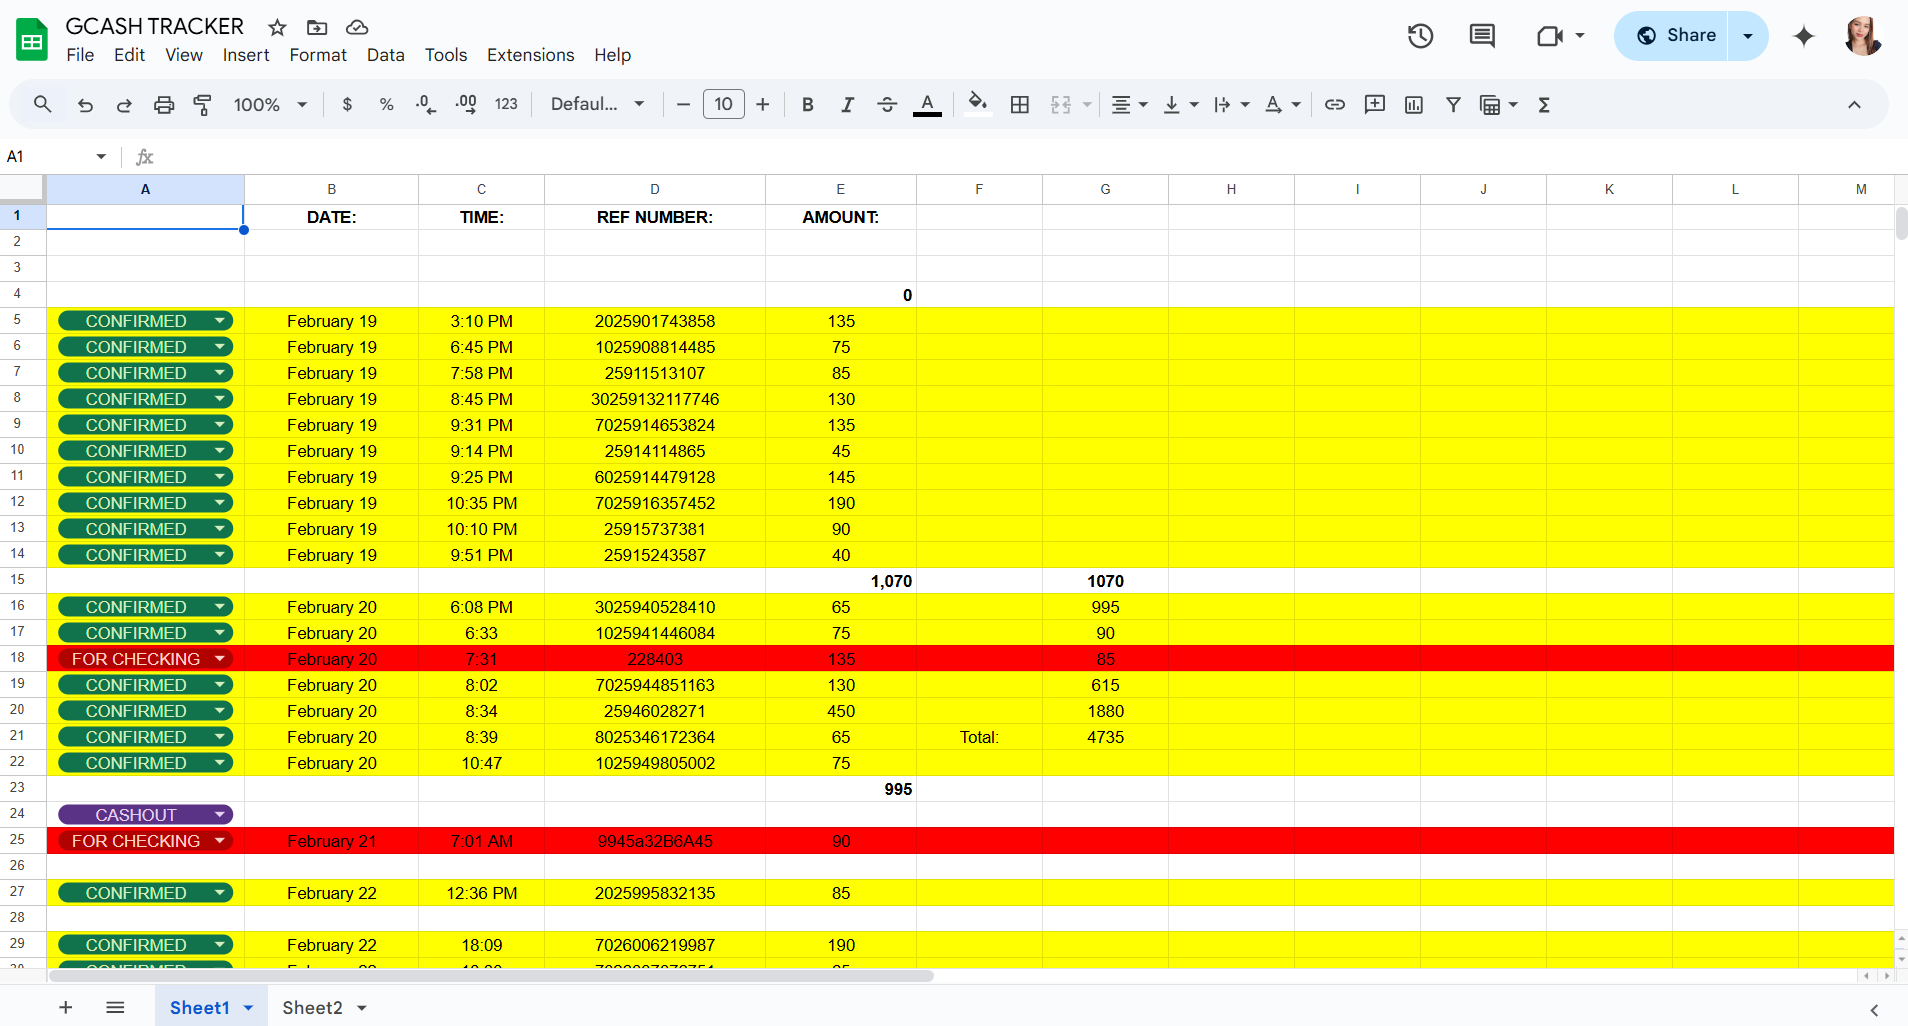The width and height of the screenshot is (1908, 1026).
Task: Add a new sheet
Action: (66, 1007)
